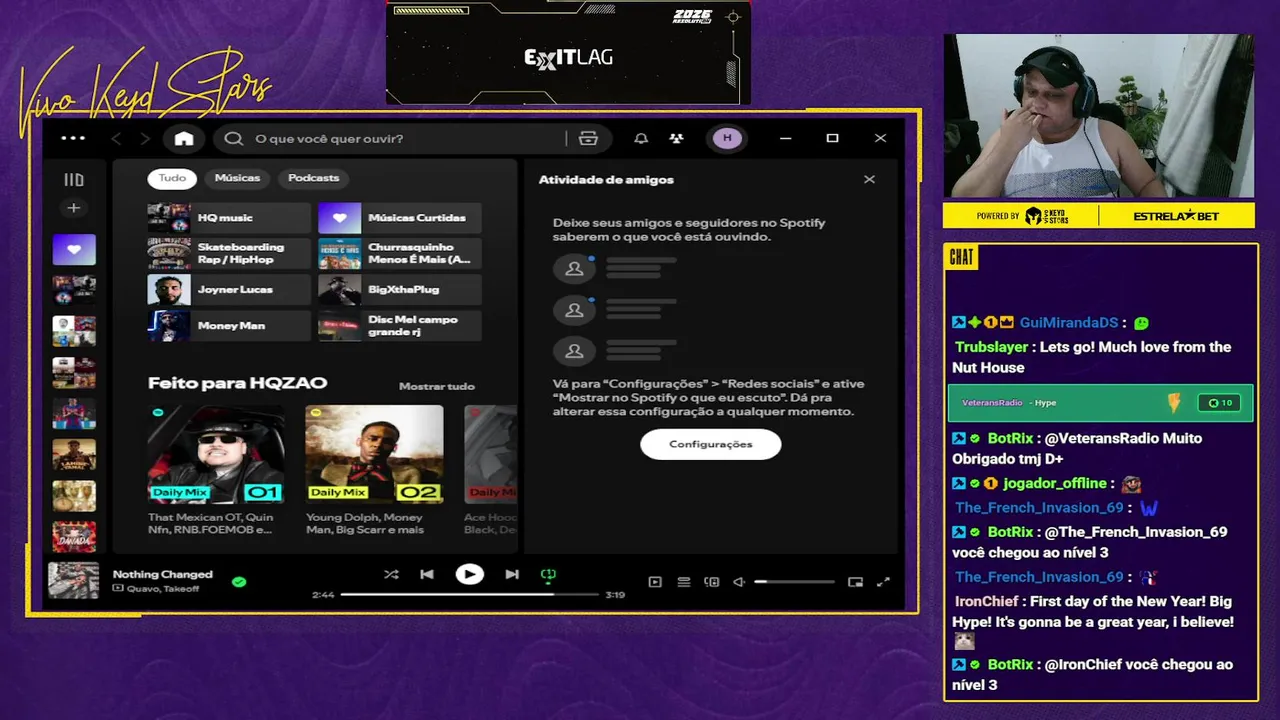Seek on the song progress bar

pyautogui.click(x=469, y=594)
